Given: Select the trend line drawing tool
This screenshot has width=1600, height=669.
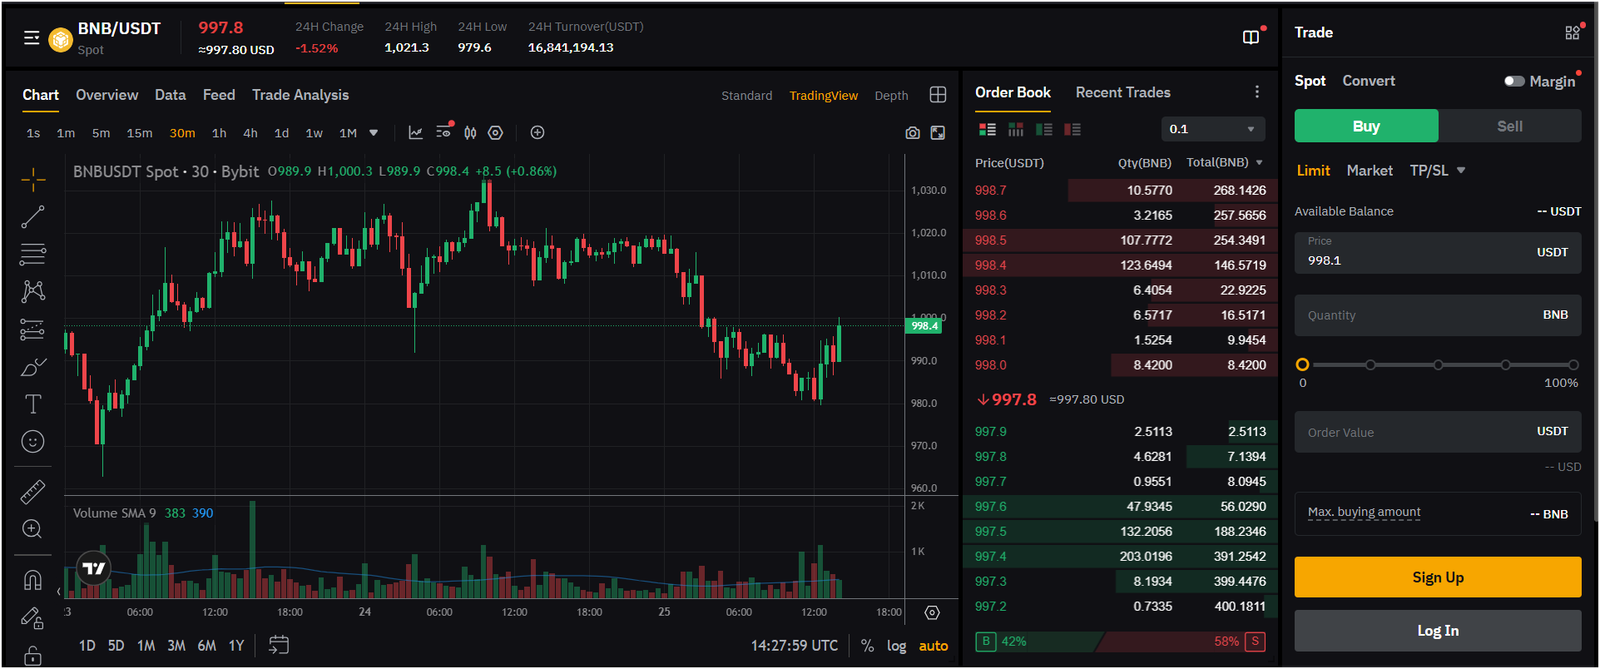Looking at the screenshot, I should (x=33, y=217).
